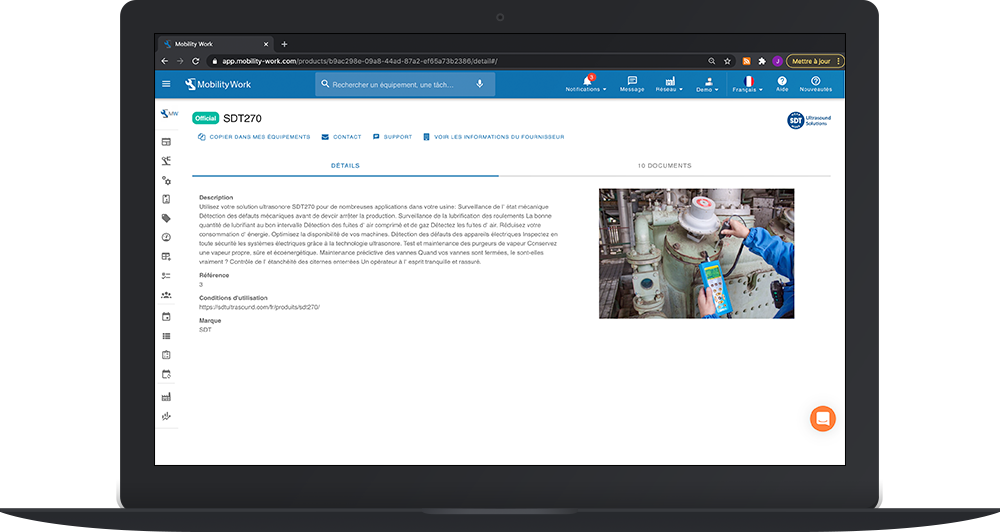The width and height of the screenshot is (1000, 532).
Task: Click VOIR LES INFORMATIONS DU FOURNISSEUR
Action: coord(494,137)
